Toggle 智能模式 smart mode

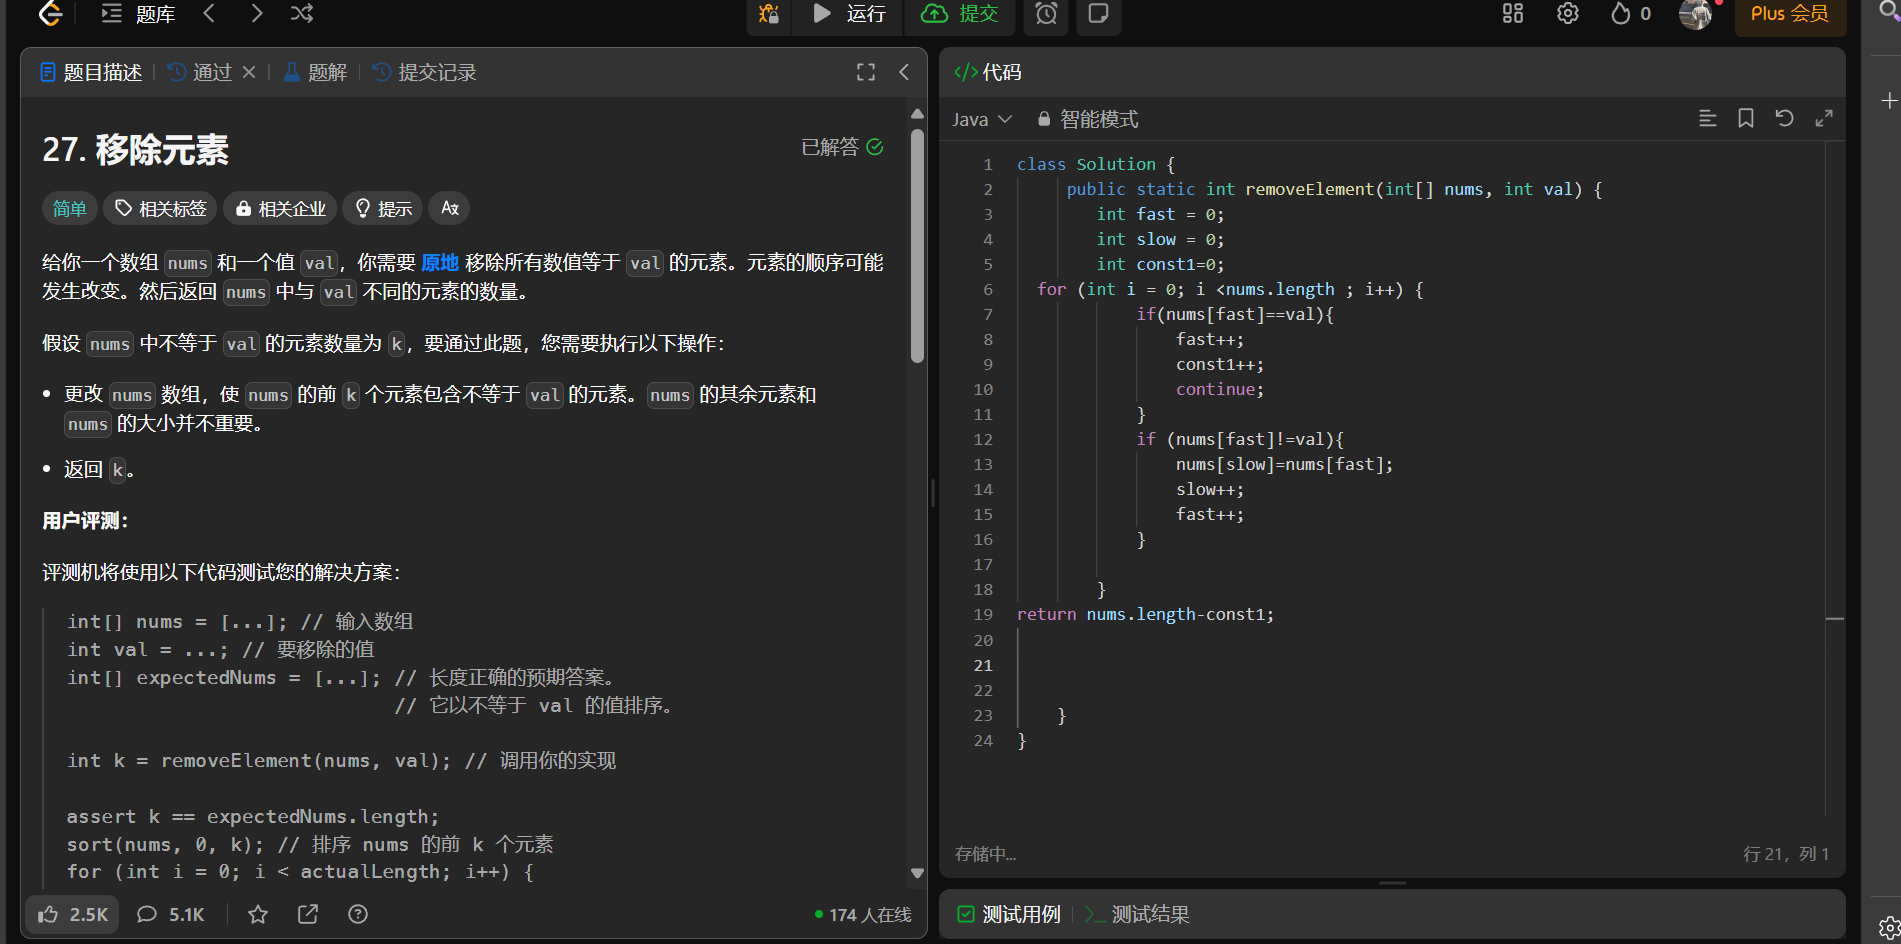[1087, 119]
